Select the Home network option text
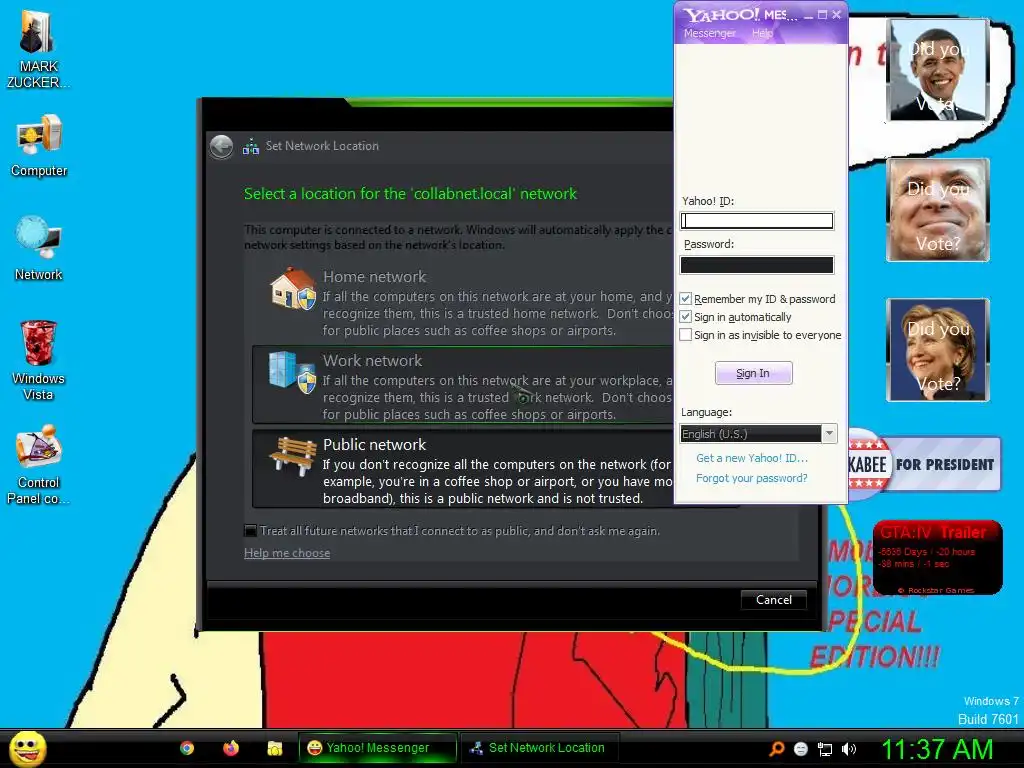Screen dimensions: 1024x768 point(374,276)
